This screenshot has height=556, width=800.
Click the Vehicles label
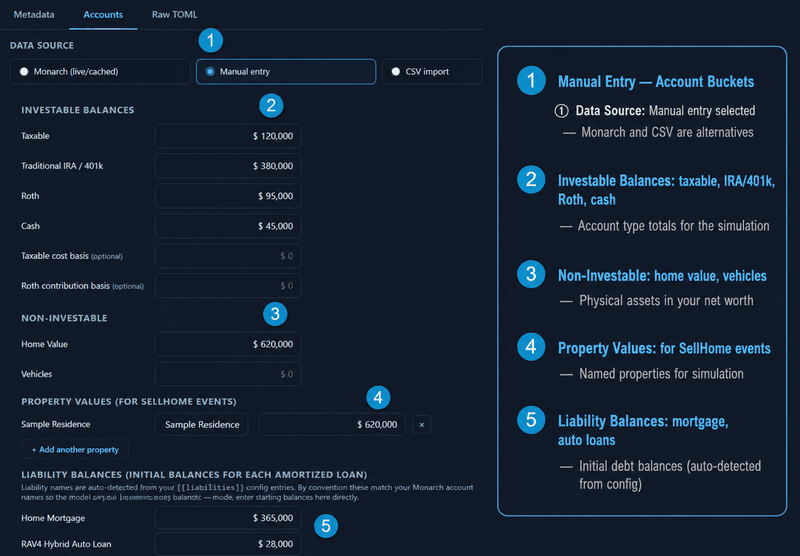(36, 374)
